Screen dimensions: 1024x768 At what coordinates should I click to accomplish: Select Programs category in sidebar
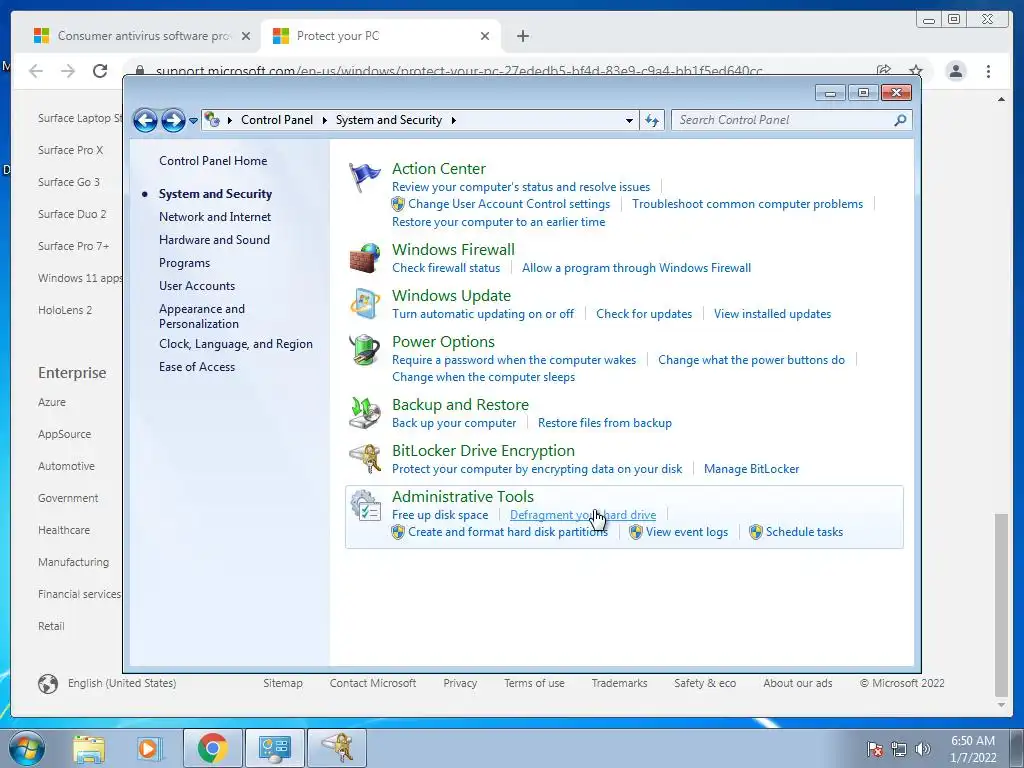[x=184, y=263]
